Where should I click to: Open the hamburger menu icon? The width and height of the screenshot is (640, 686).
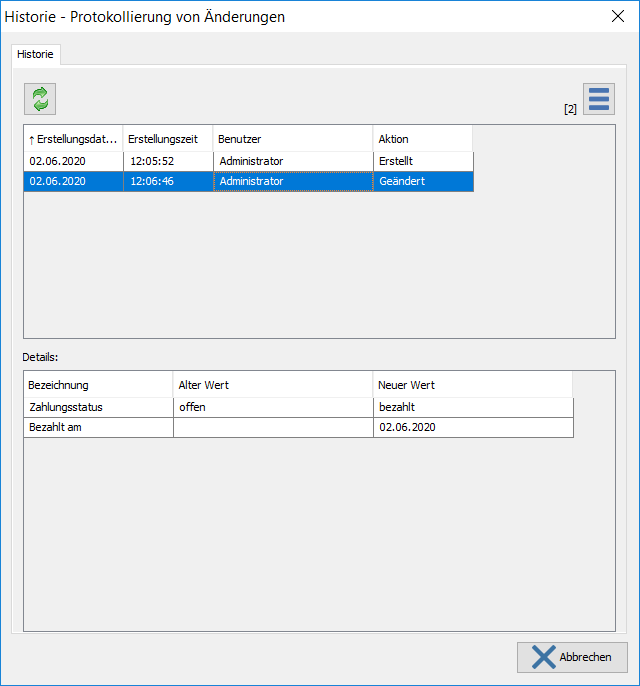point(598,99)
